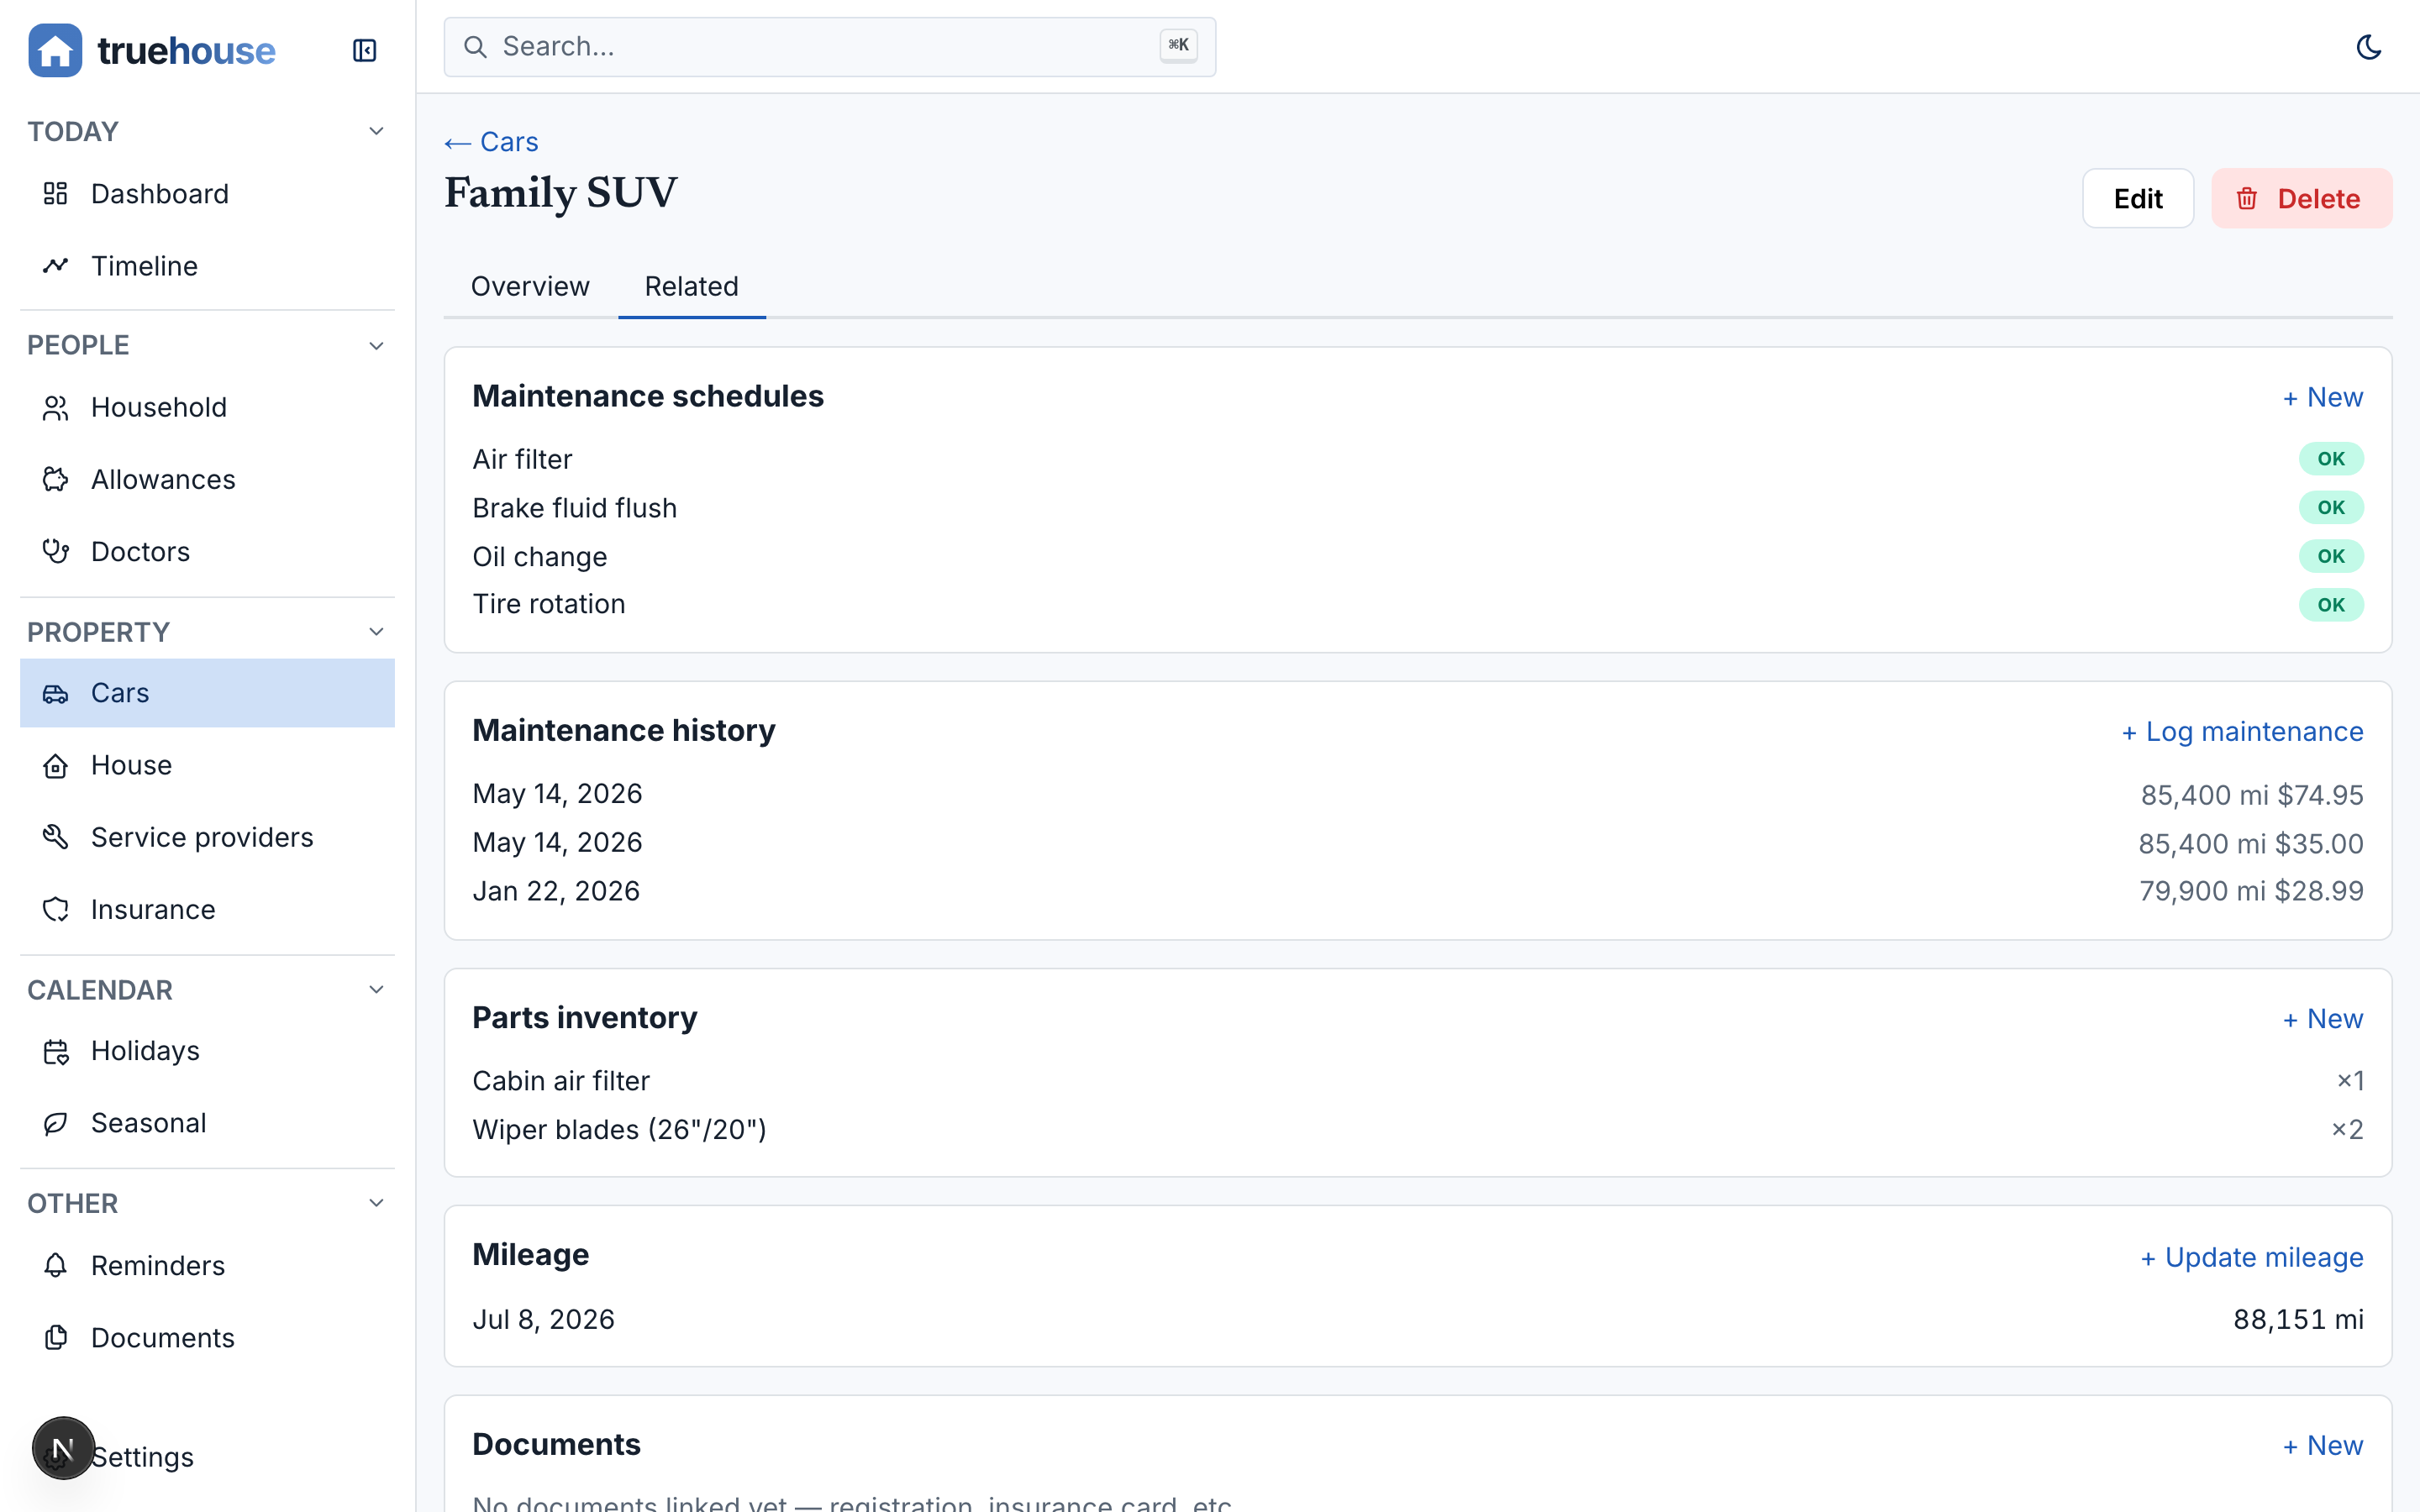The width and height of the screenshot is (2420, 1512).
Task: Select the Insurance shield icon
Action: 56,909
